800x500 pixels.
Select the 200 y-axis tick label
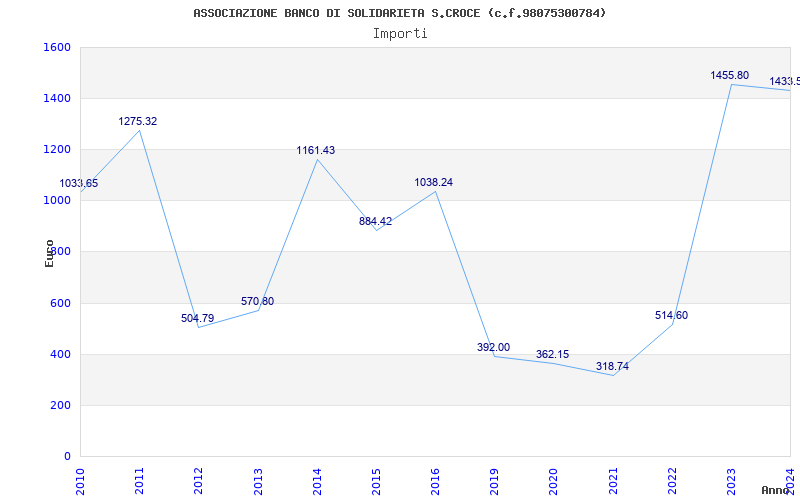click(60, 406)
